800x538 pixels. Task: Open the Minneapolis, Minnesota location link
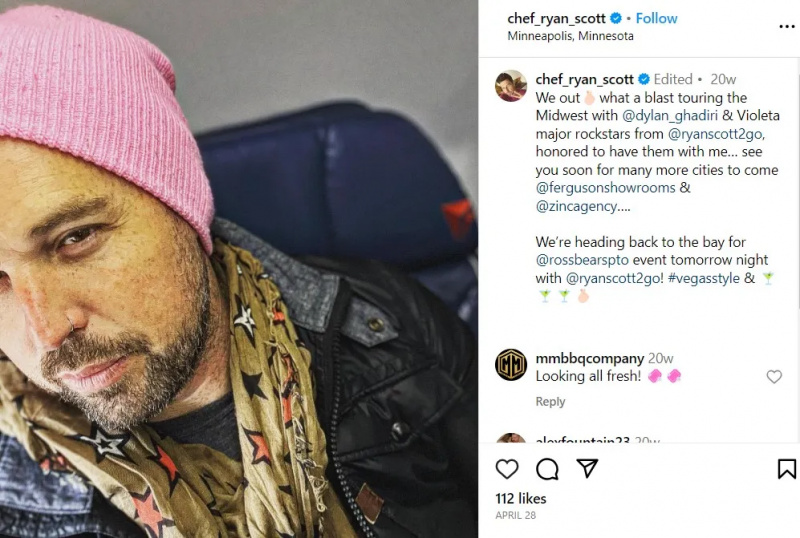570,36
